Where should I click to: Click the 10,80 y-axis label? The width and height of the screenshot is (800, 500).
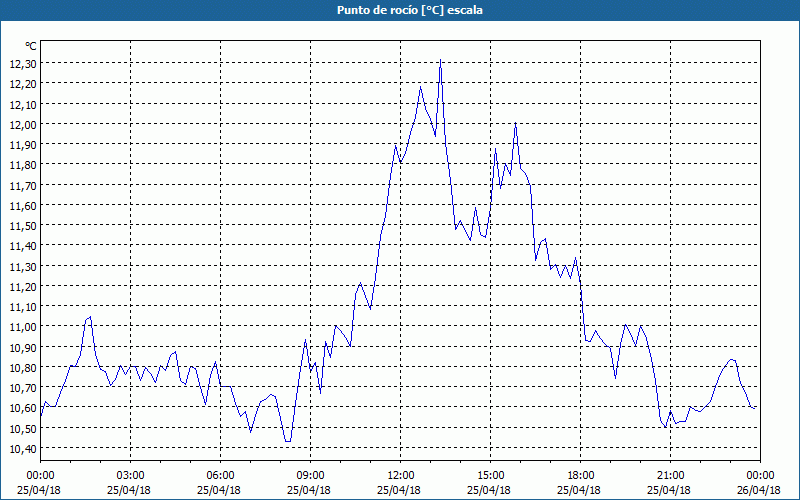pos(23,367)
